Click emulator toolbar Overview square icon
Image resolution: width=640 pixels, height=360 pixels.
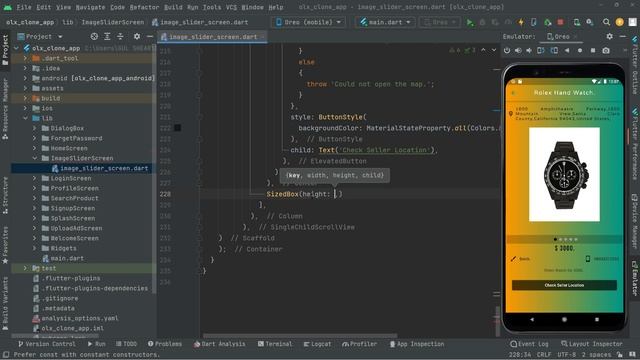[x=593, y=51]
